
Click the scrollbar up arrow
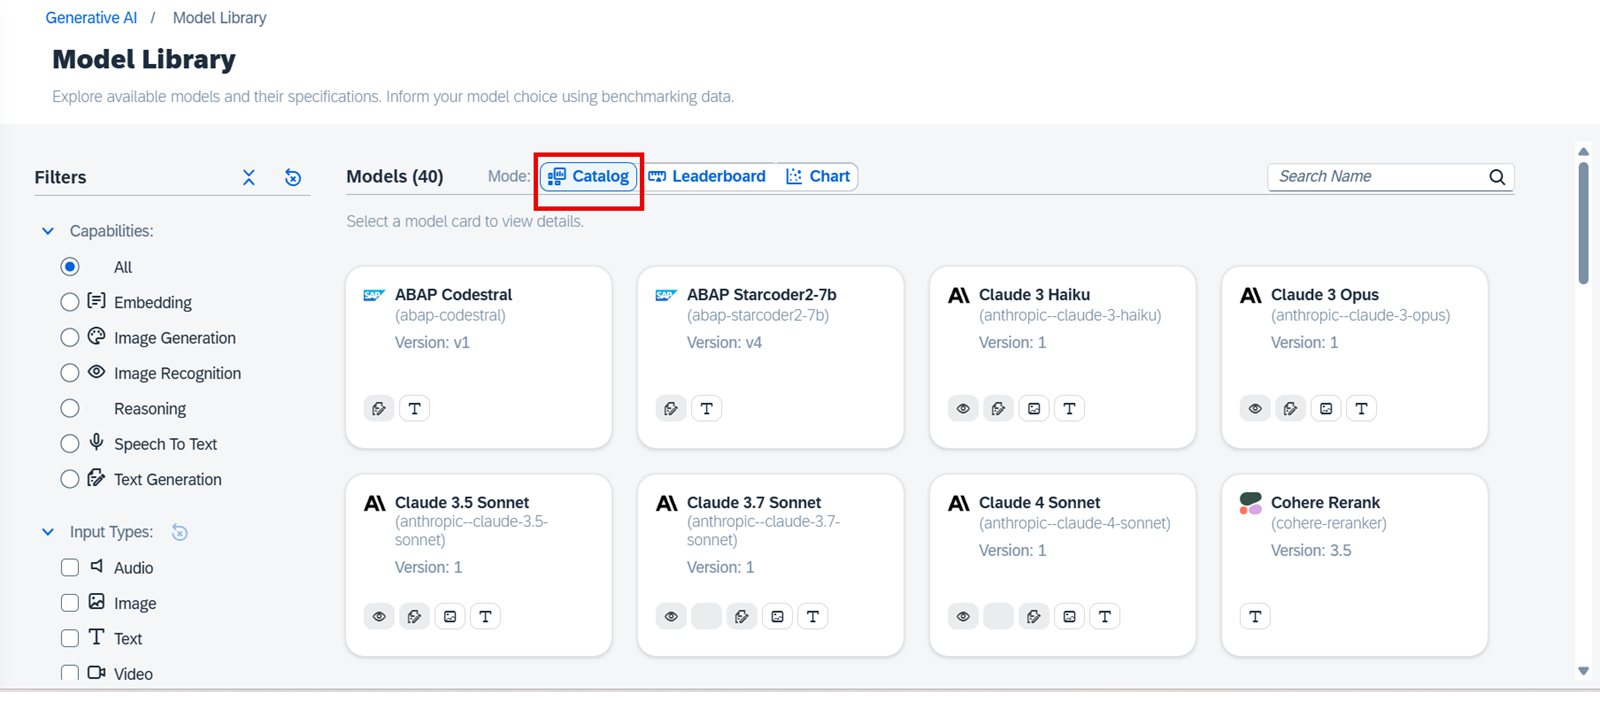click(1583, 151)
